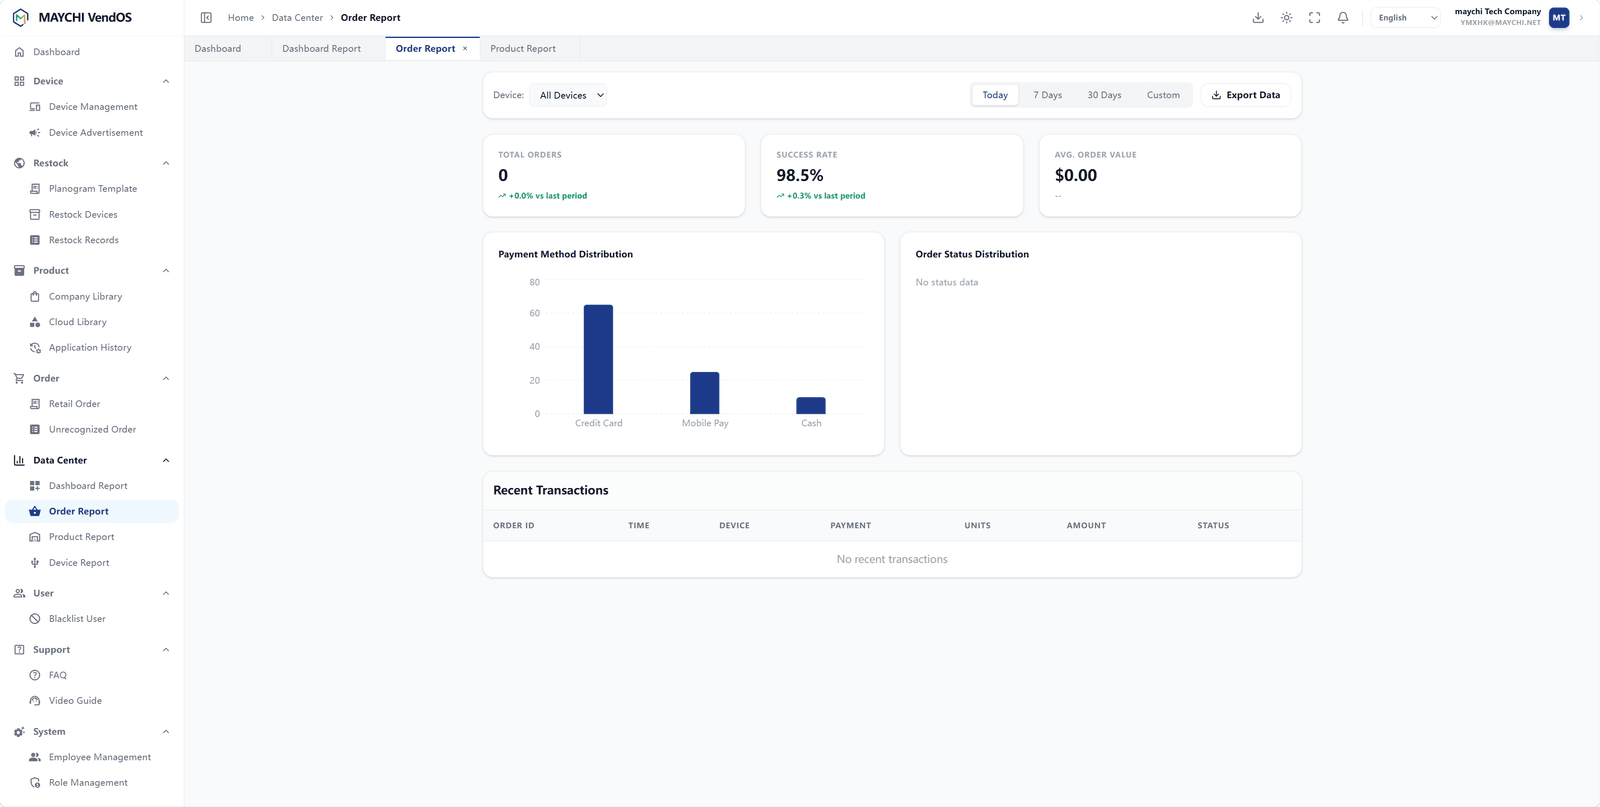Image resolution: width=1600 pixels, height=807 pixels.
Task: Click the Planogram Template icon
Action: 35,189
